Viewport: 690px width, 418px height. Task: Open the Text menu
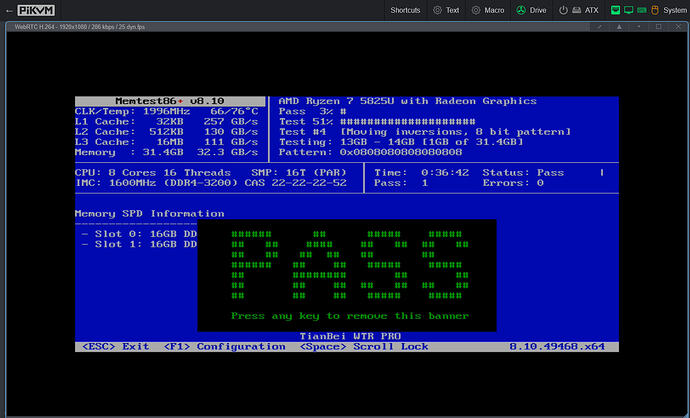(x=446, y=10)
